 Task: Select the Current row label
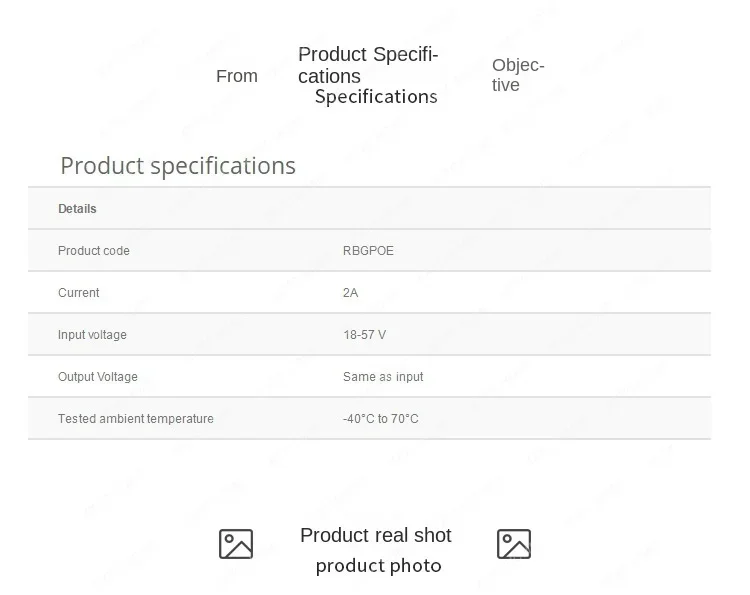79,293
